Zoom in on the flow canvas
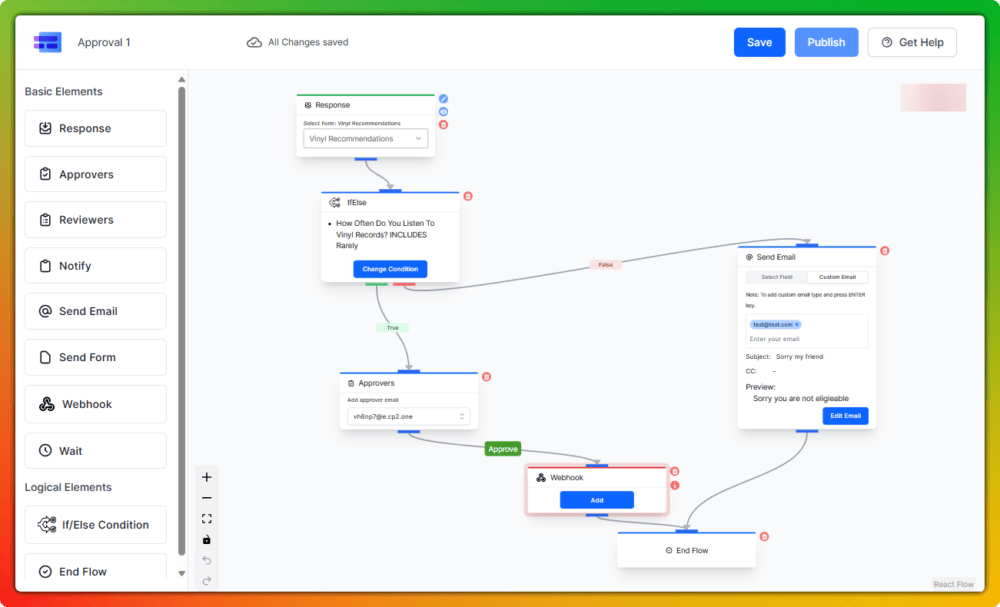Image resolution: width=1000 pixels, height=607 pixels. (x=207, y=477)
